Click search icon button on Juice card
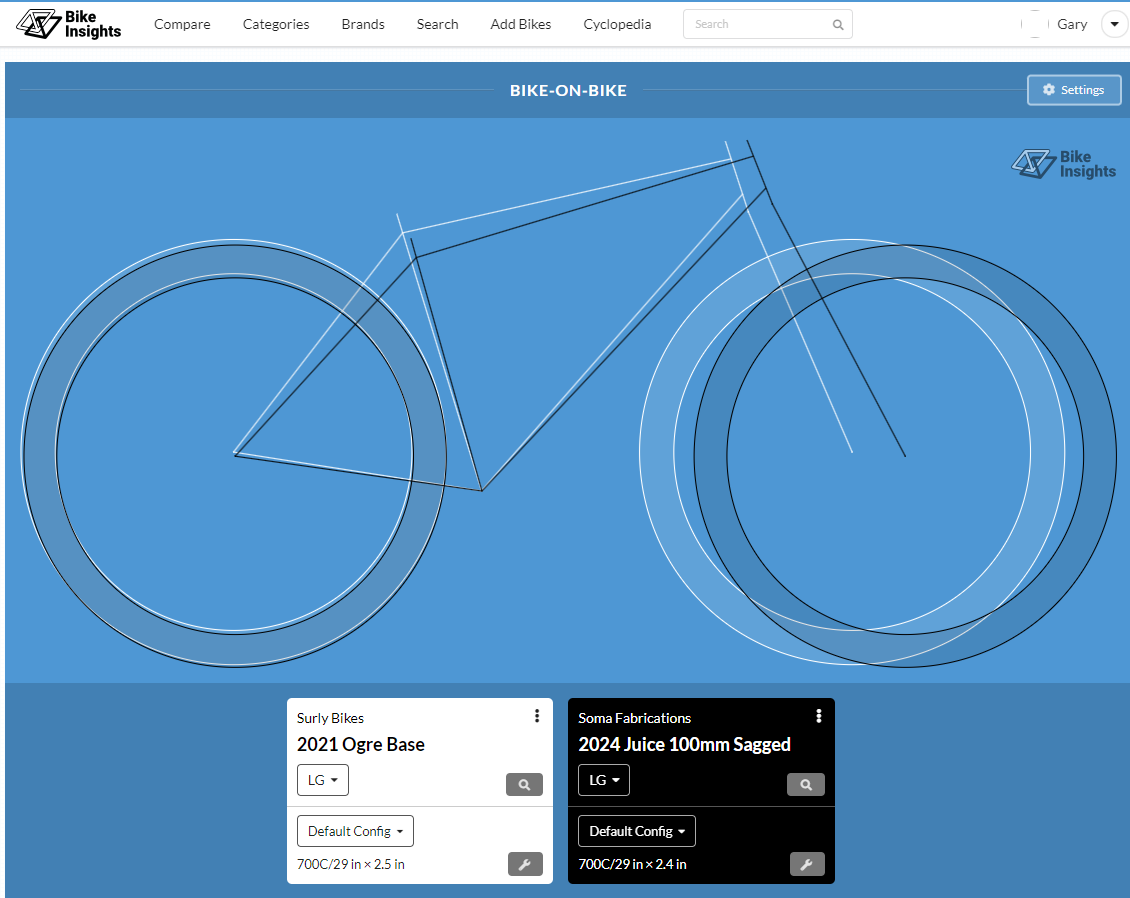The image size is (1130, 898). 806,785
